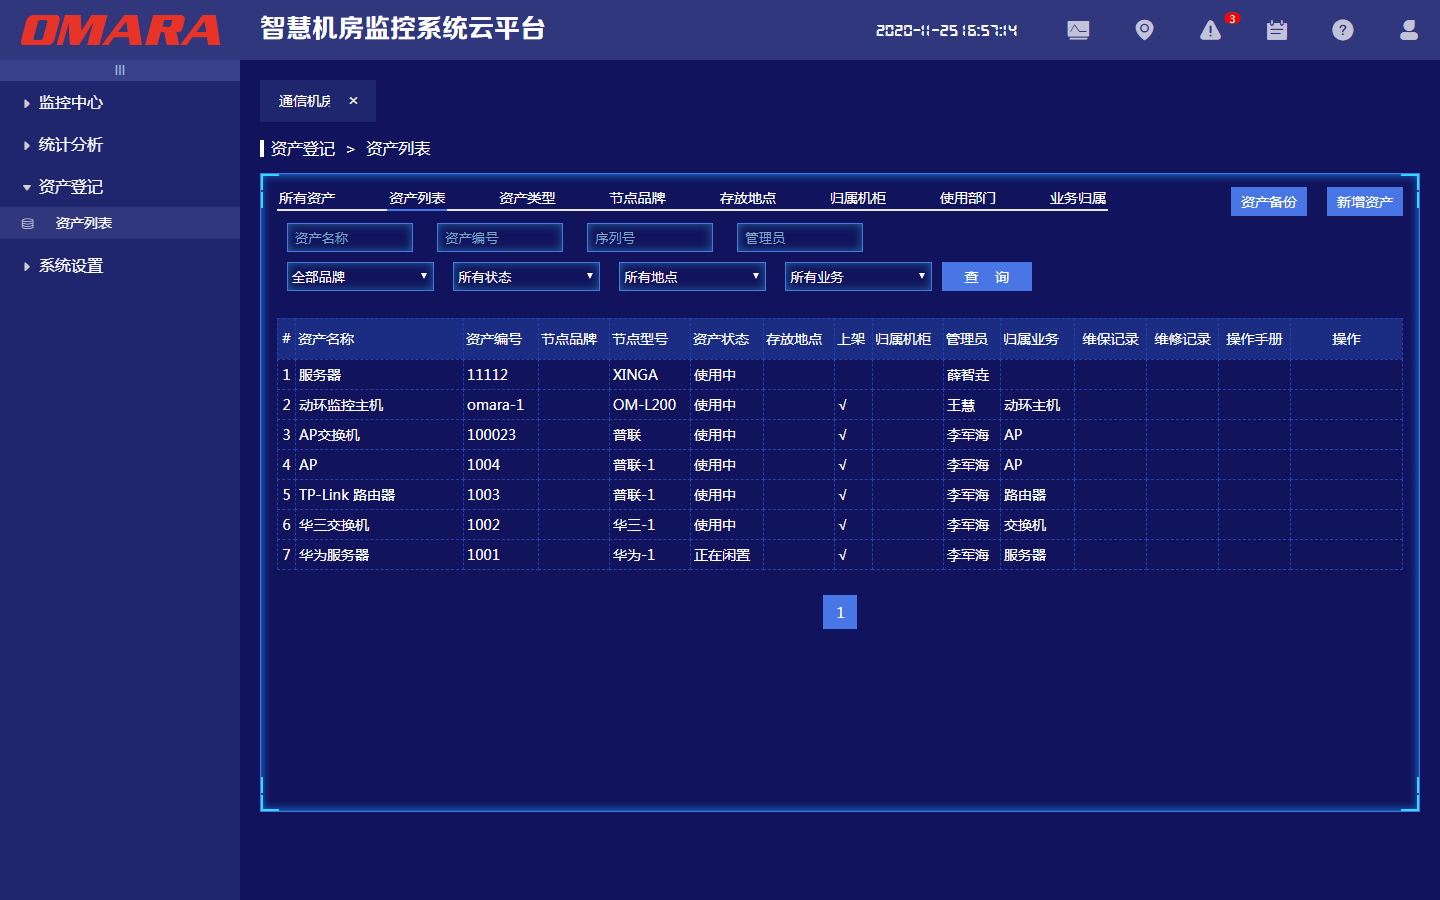Screen dimensions: 1440x900
Task: Open the user profile icon
Action: pos(1408,30)
